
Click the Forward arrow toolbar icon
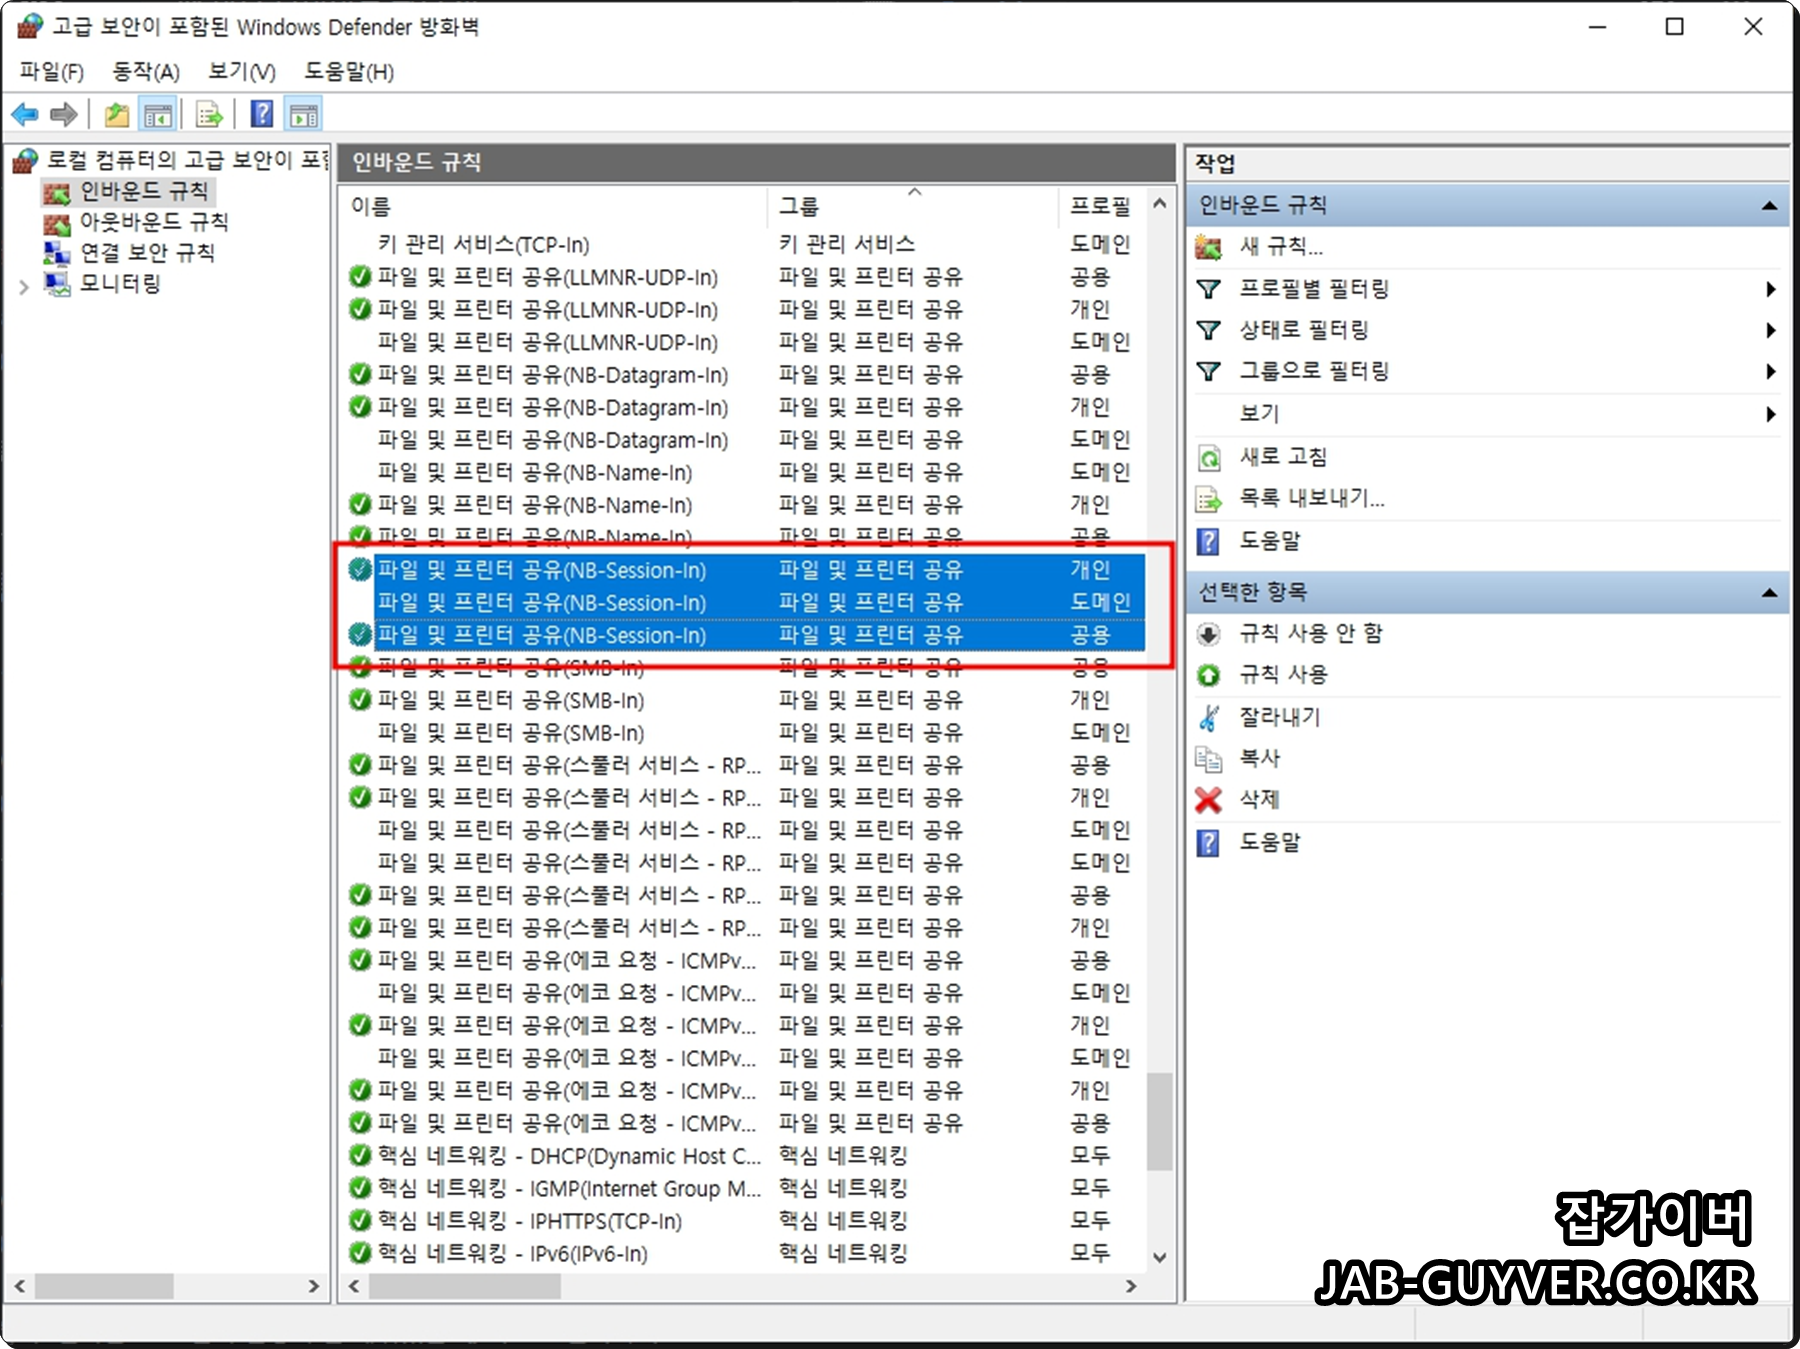click(64, 115)
